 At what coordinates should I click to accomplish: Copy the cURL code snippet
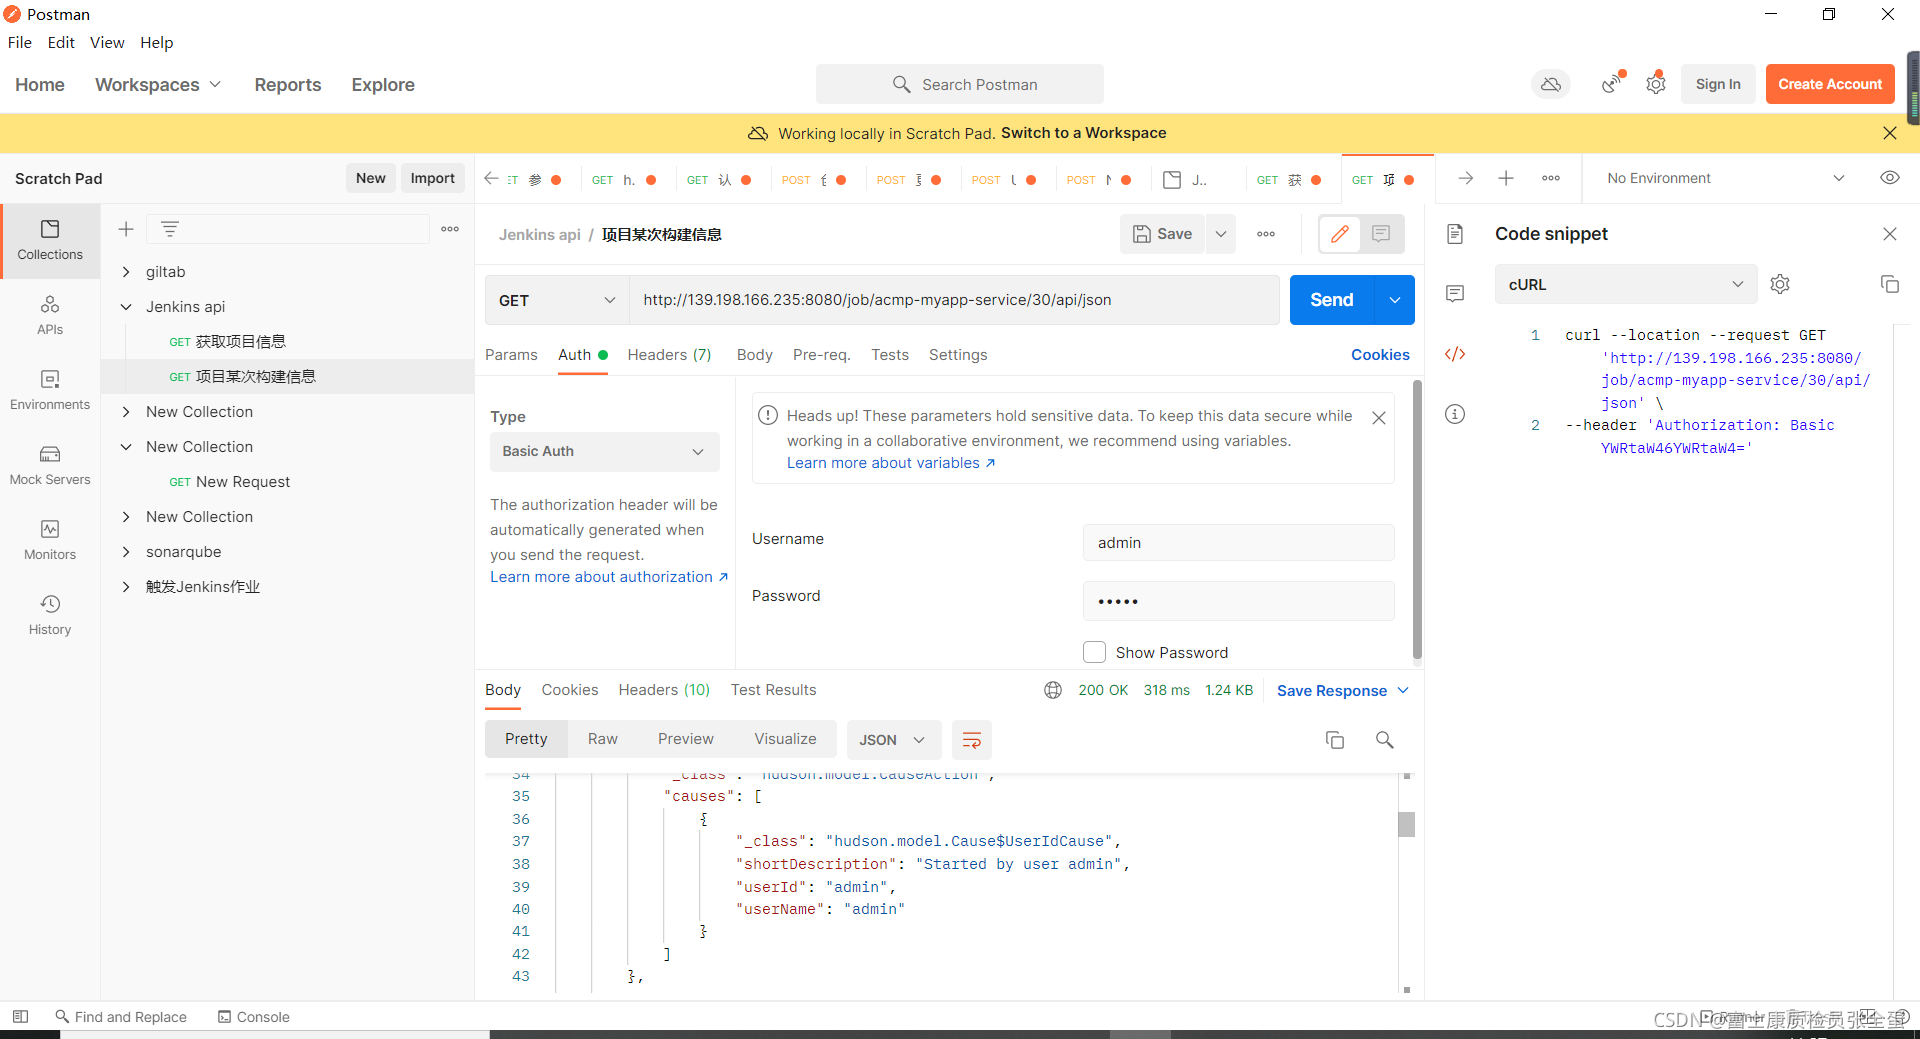click(1890, 284)
